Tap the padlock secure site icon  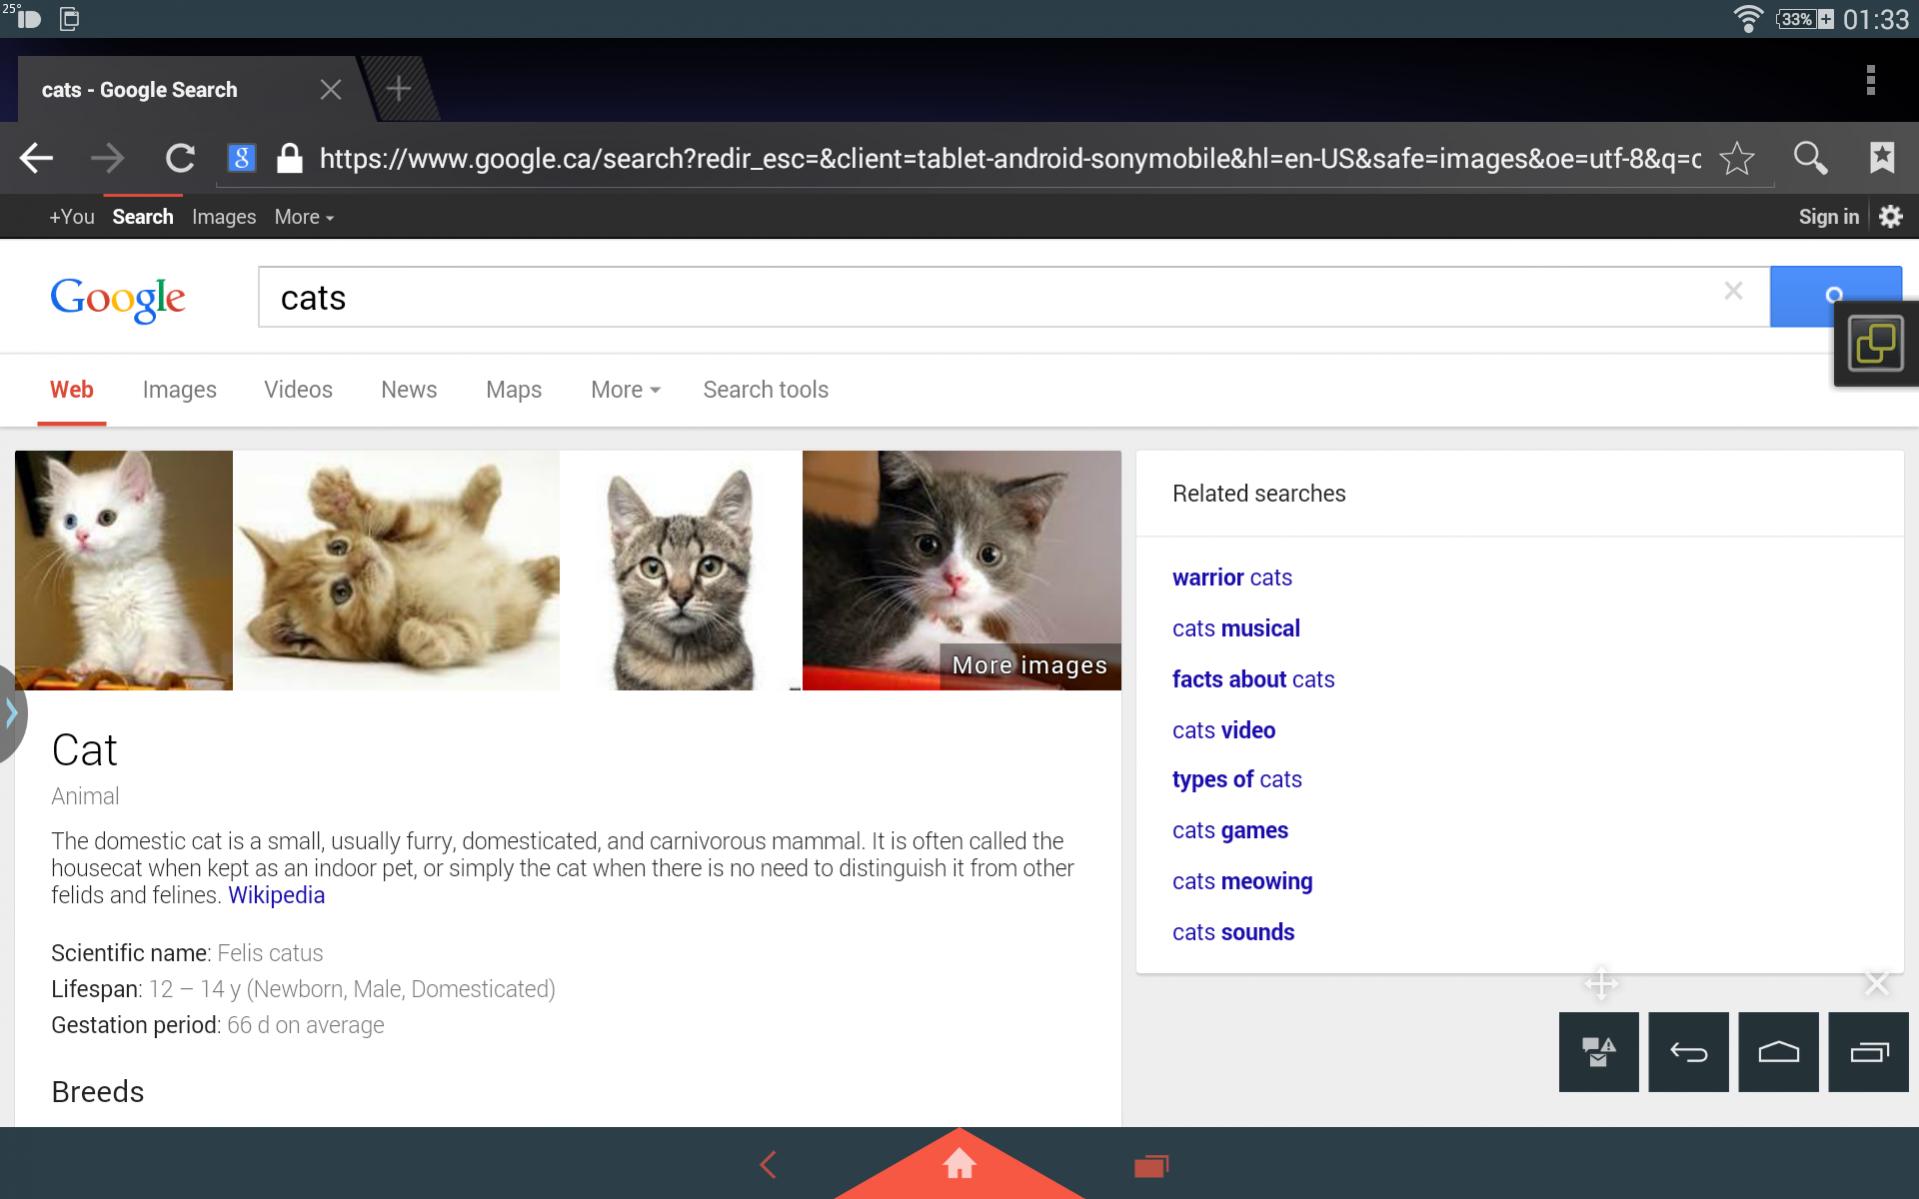(x=290, y=158)
